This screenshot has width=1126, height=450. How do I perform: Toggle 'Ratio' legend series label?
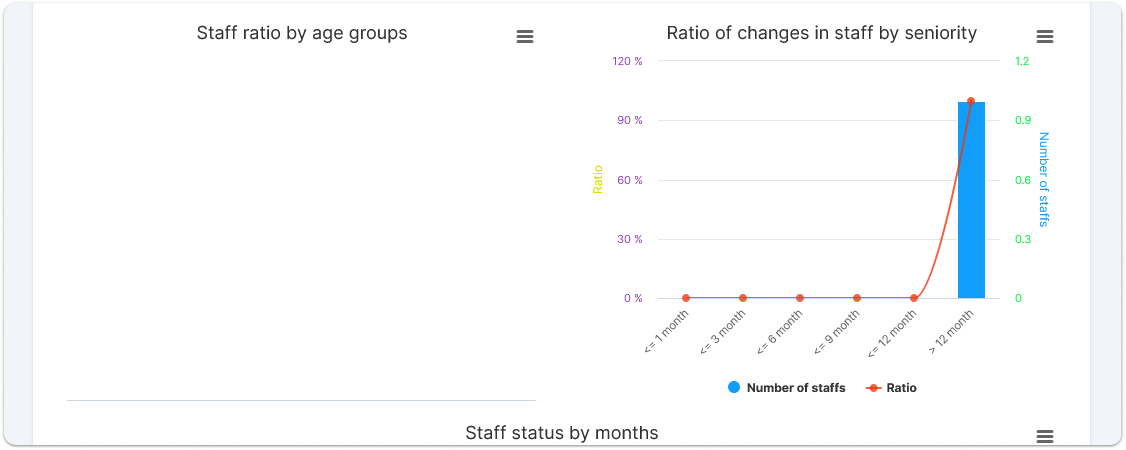coord(901,388)
